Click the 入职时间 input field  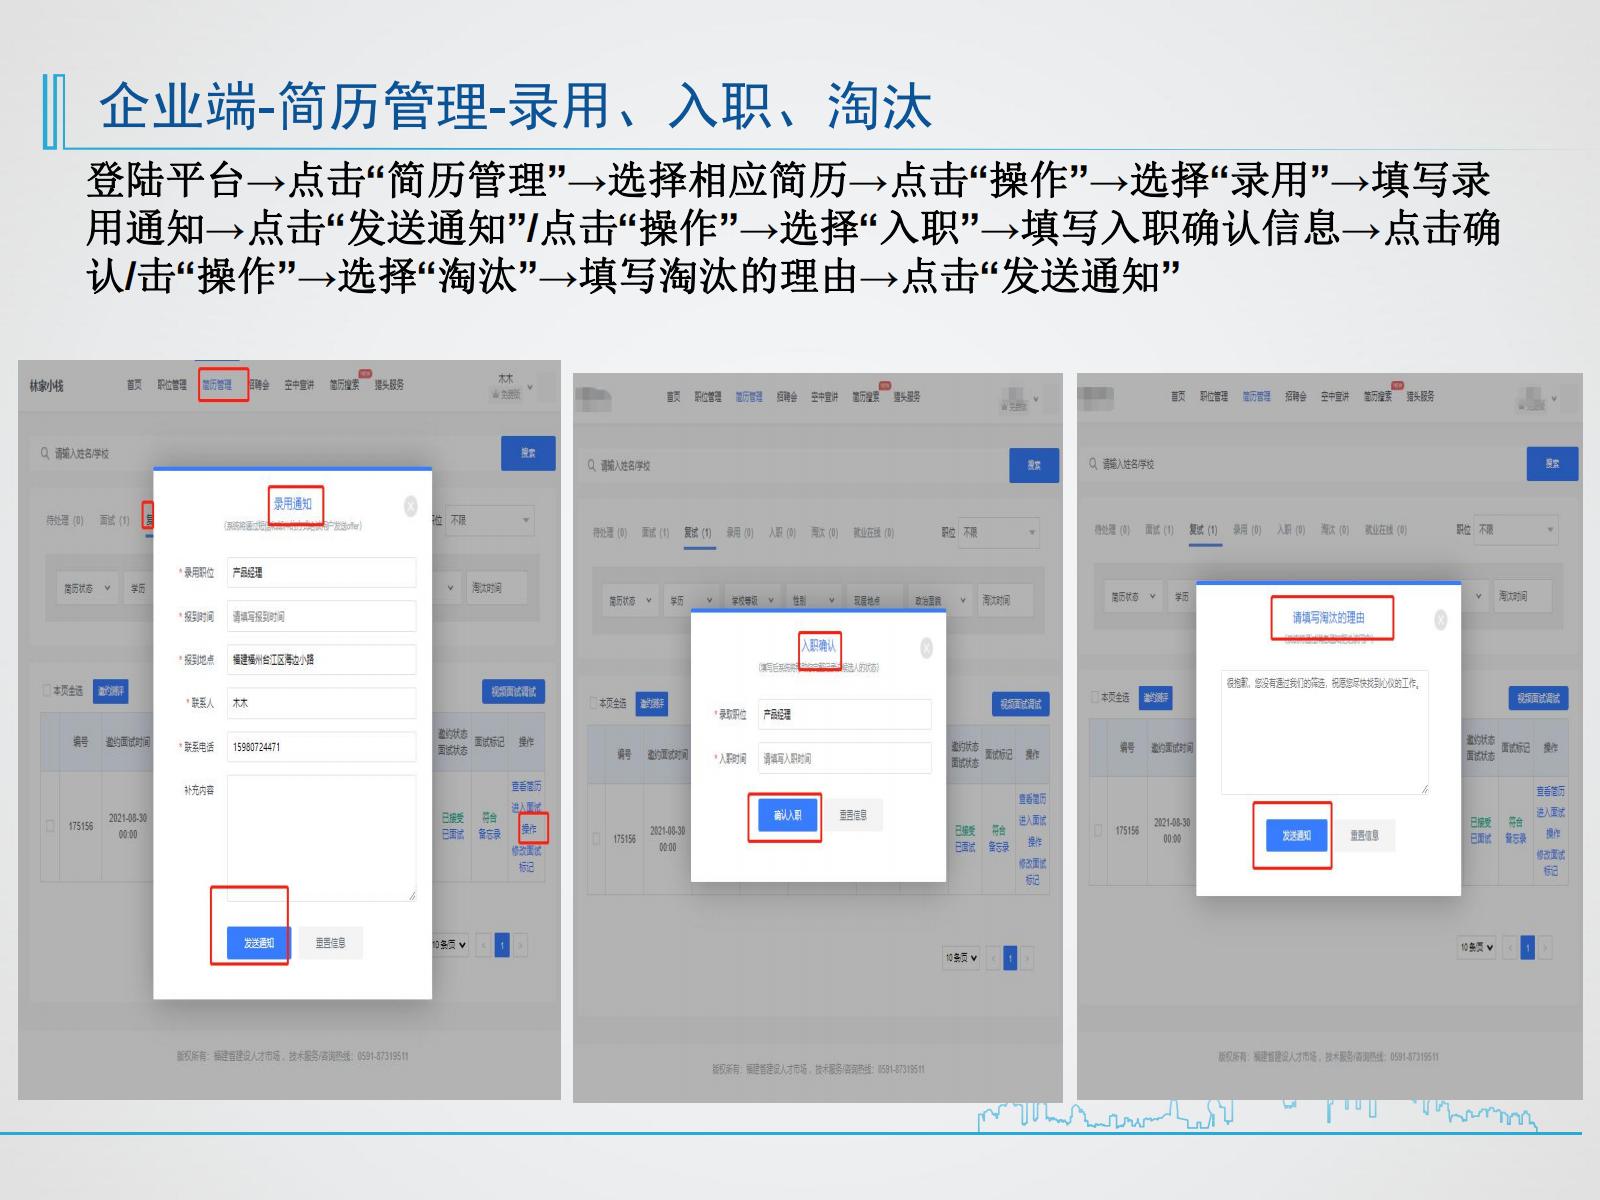844,759
